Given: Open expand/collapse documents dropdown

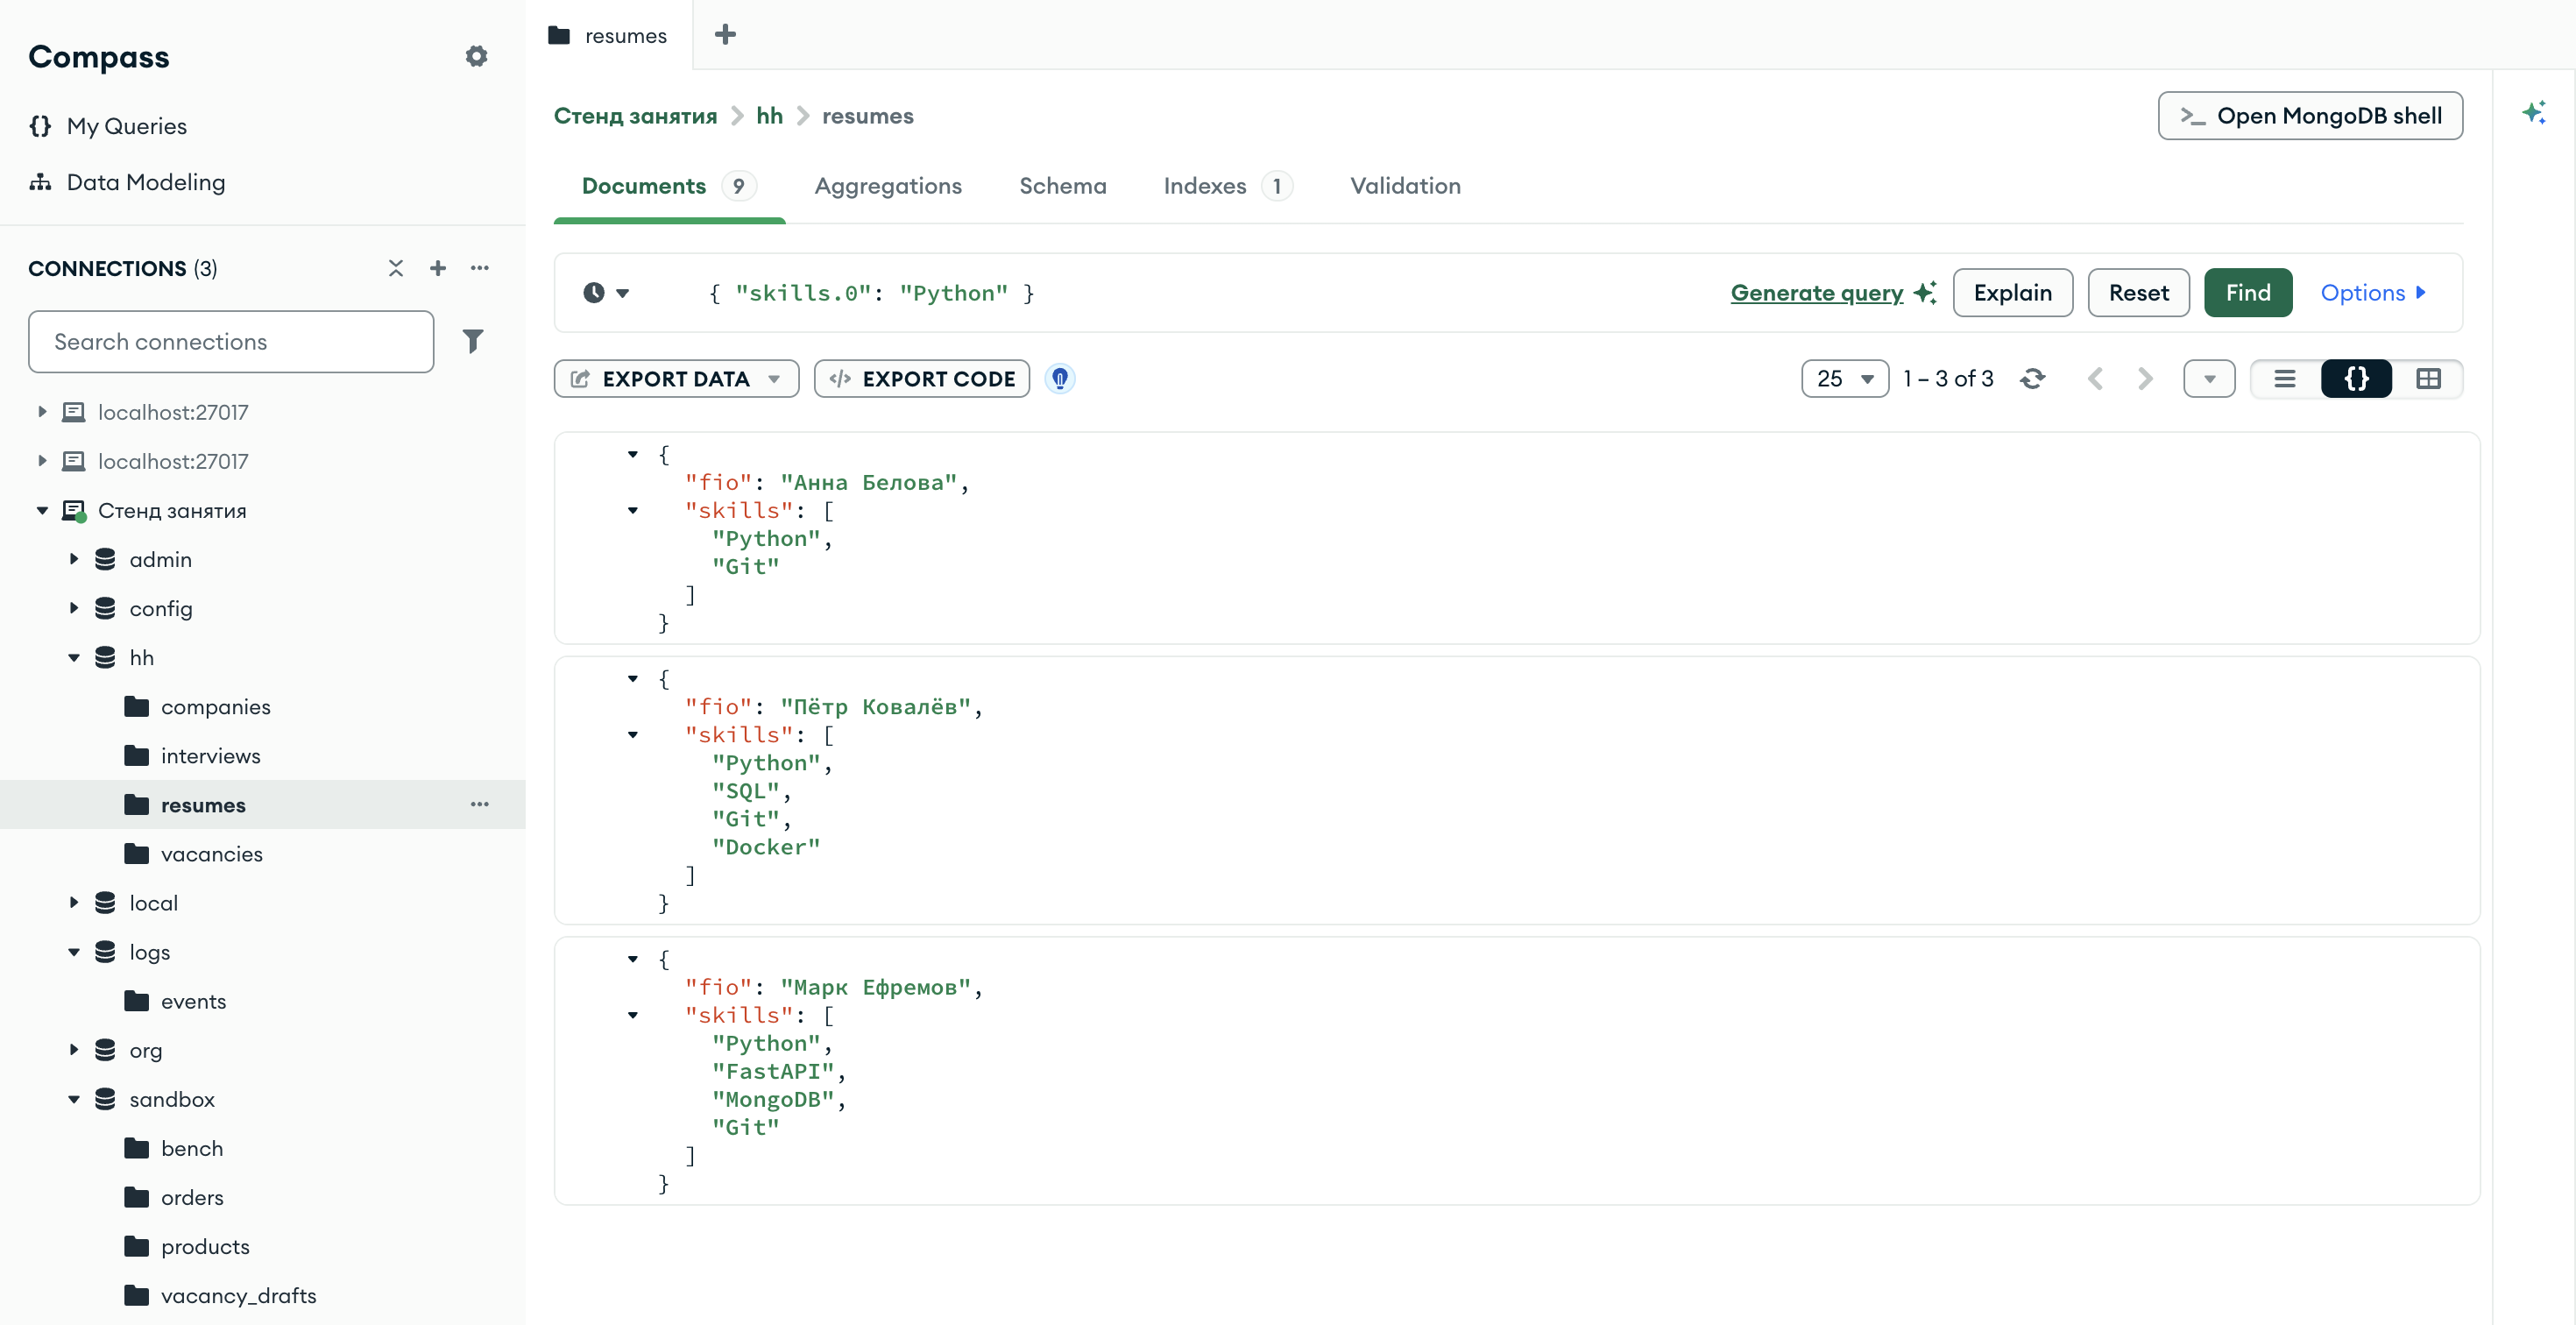Looking at the screenshot, I should (2209, 379).
